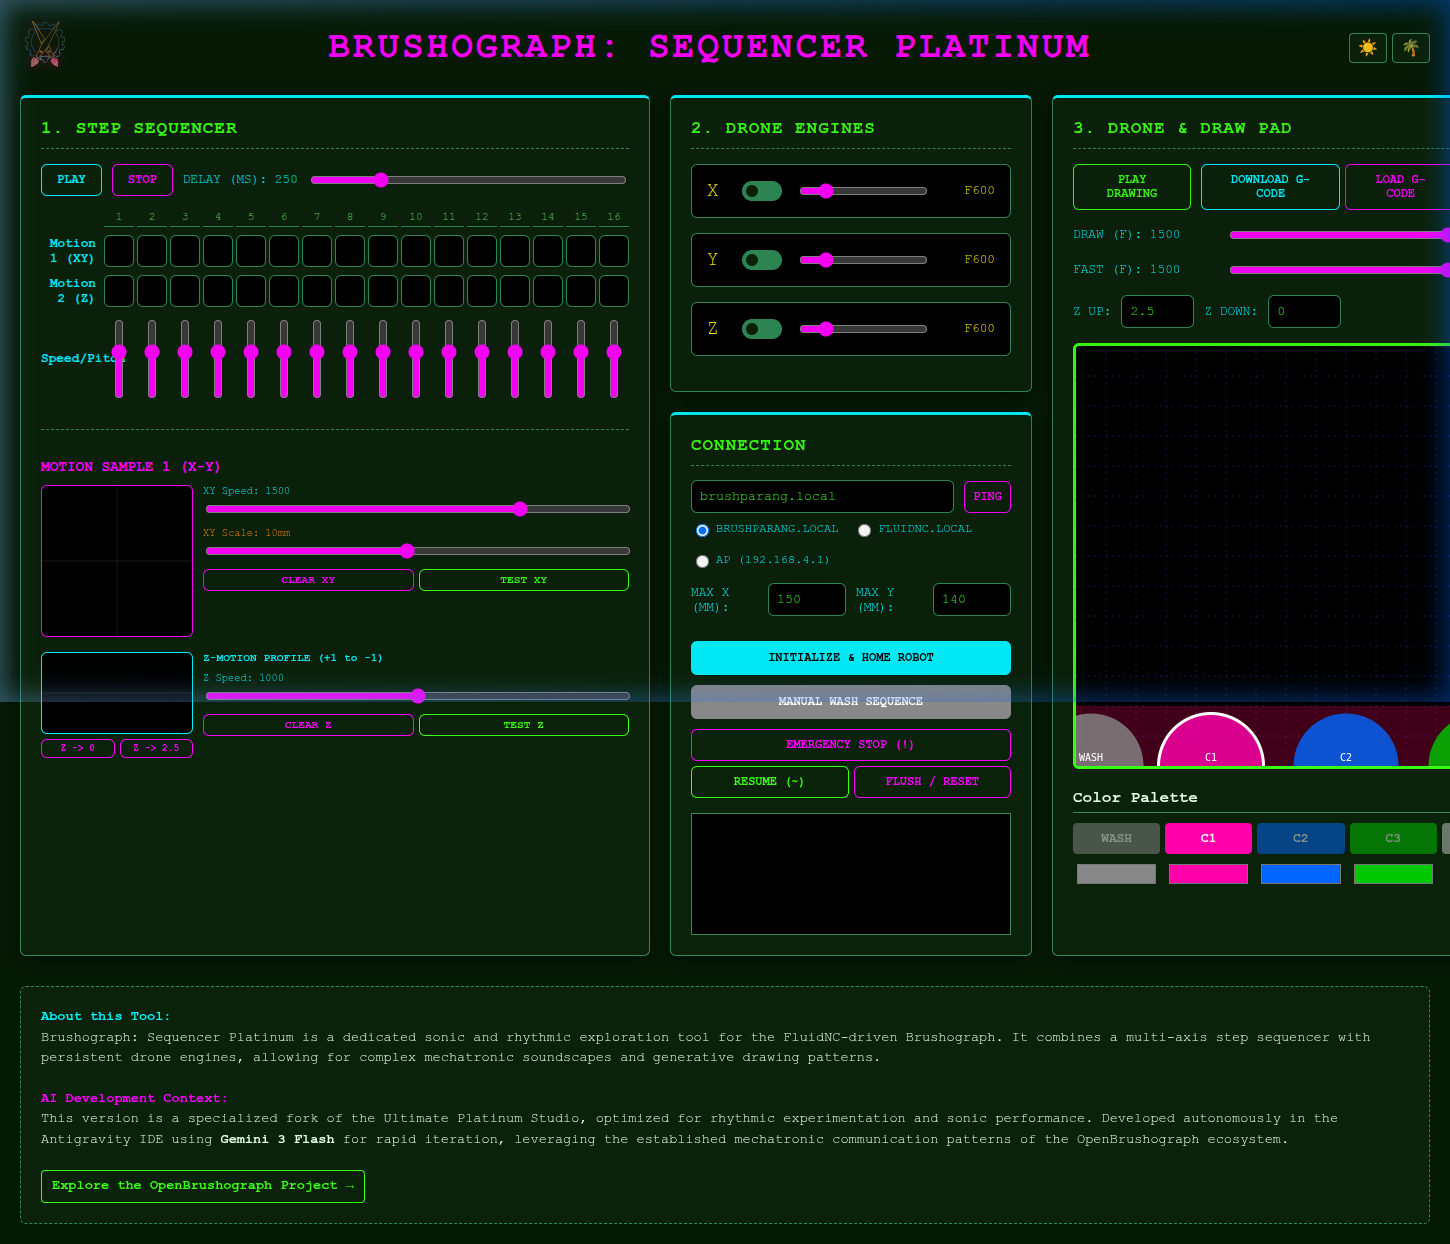Screen dimensions: 1450x1244
Task: Adjust the Delay (ms) slider
Action: pyautogui.click(x=468, y=180)
